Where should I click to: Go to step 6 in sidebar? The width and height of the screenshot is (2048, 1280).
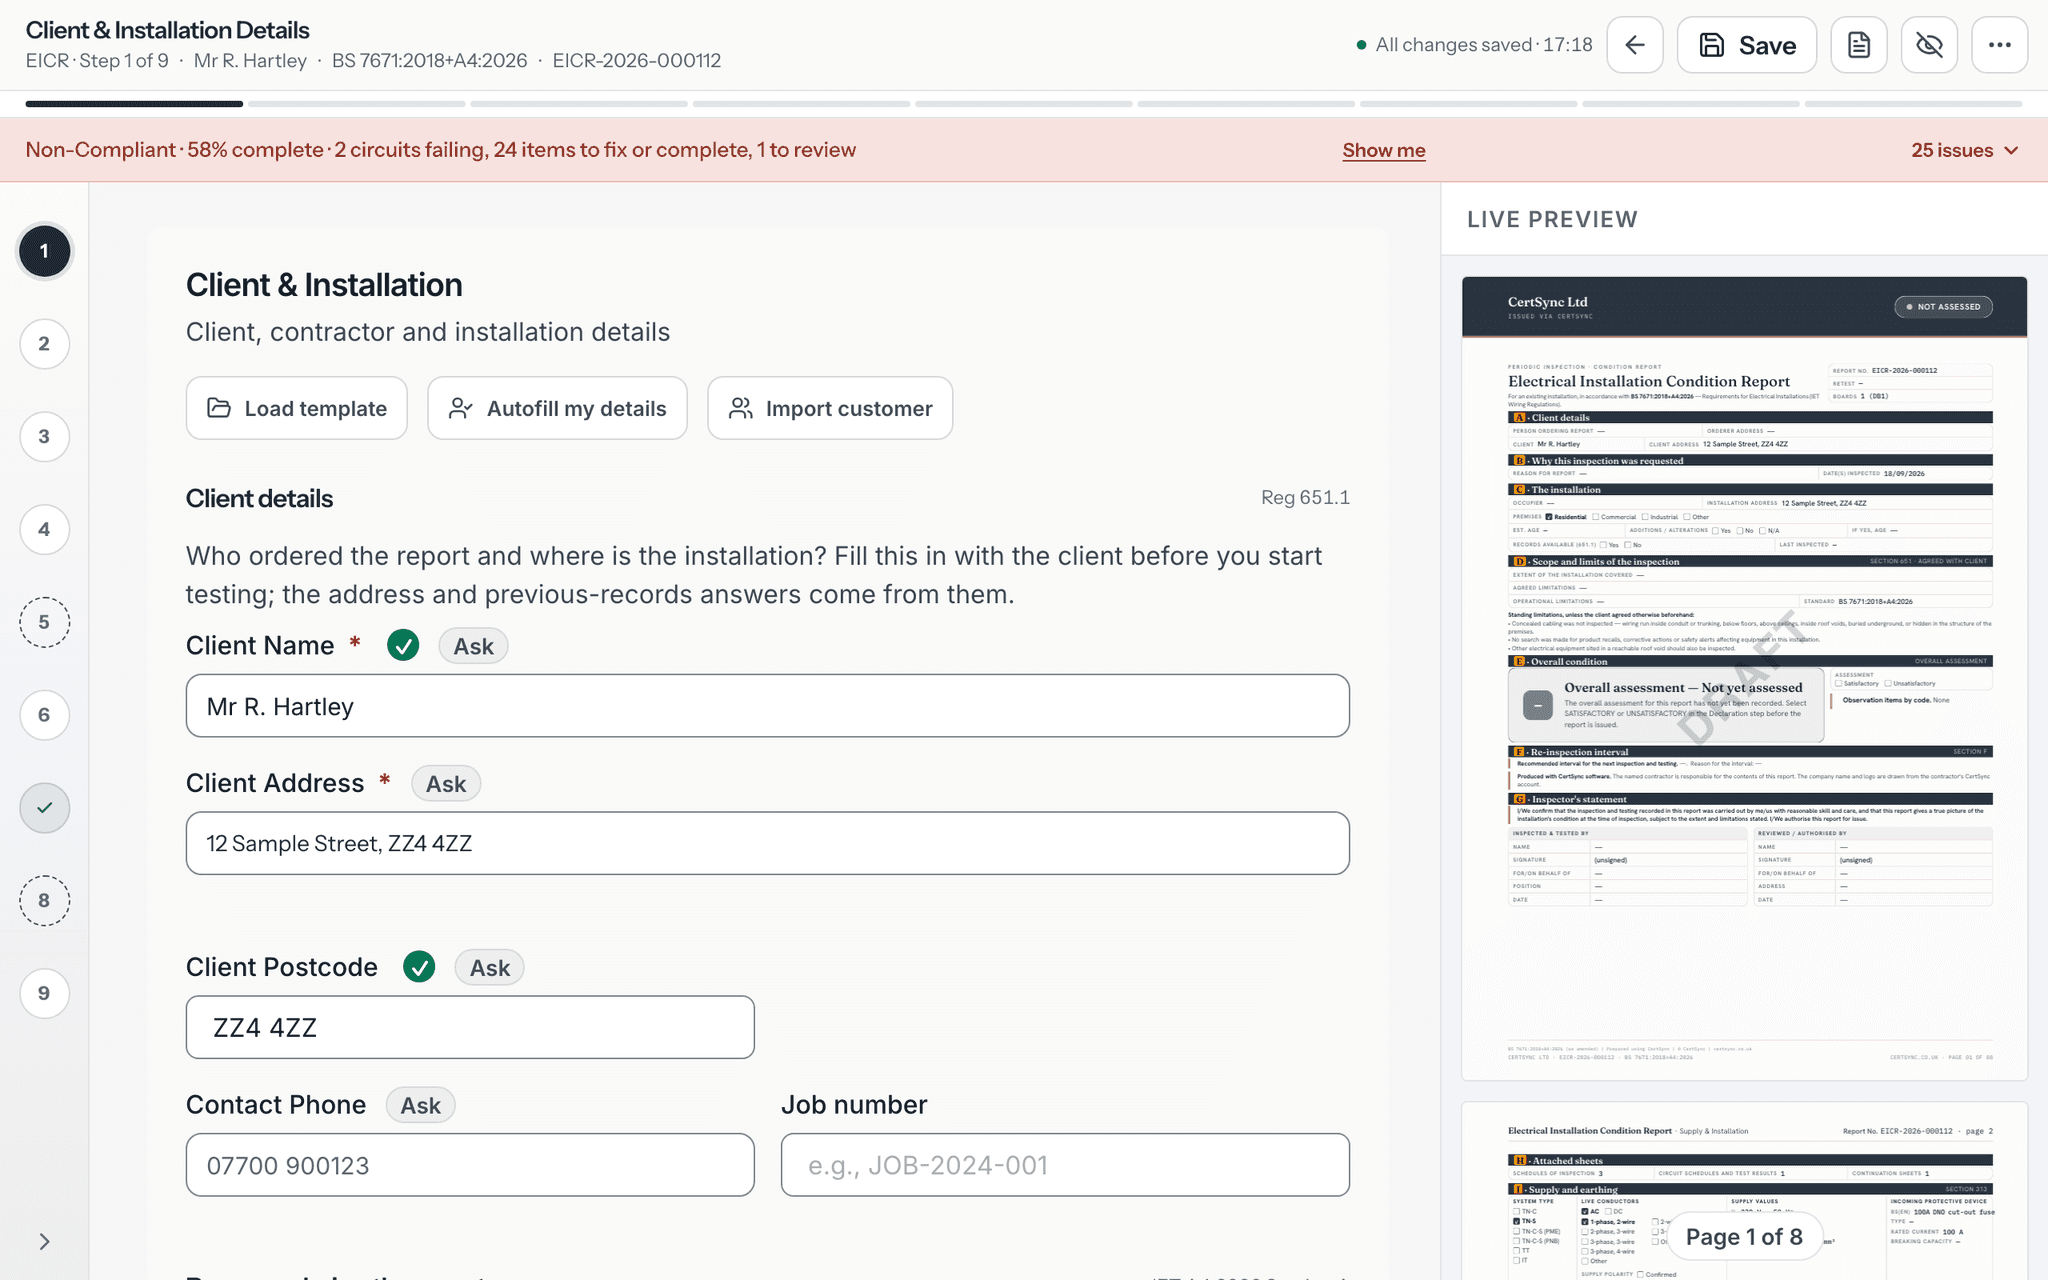(44, 715)
